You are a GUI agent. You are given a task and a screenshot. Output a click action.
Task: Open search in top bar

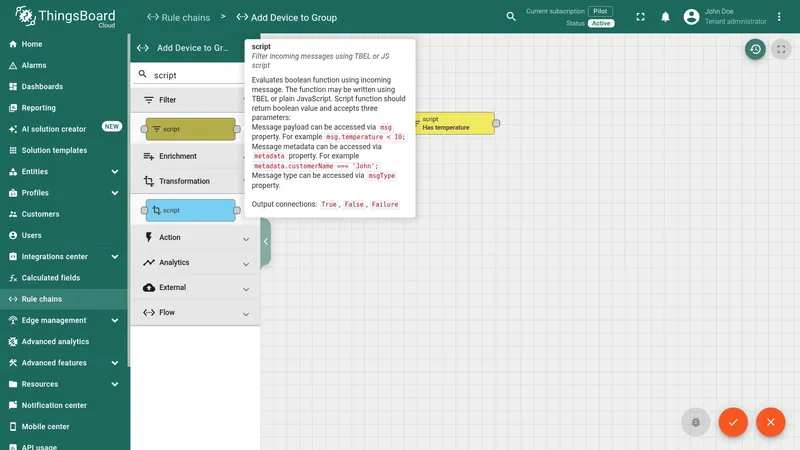tap(511, 17)
